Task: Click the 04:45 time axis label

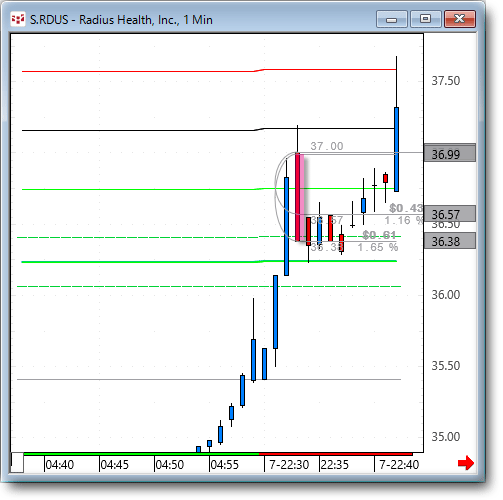Action: 114,464
